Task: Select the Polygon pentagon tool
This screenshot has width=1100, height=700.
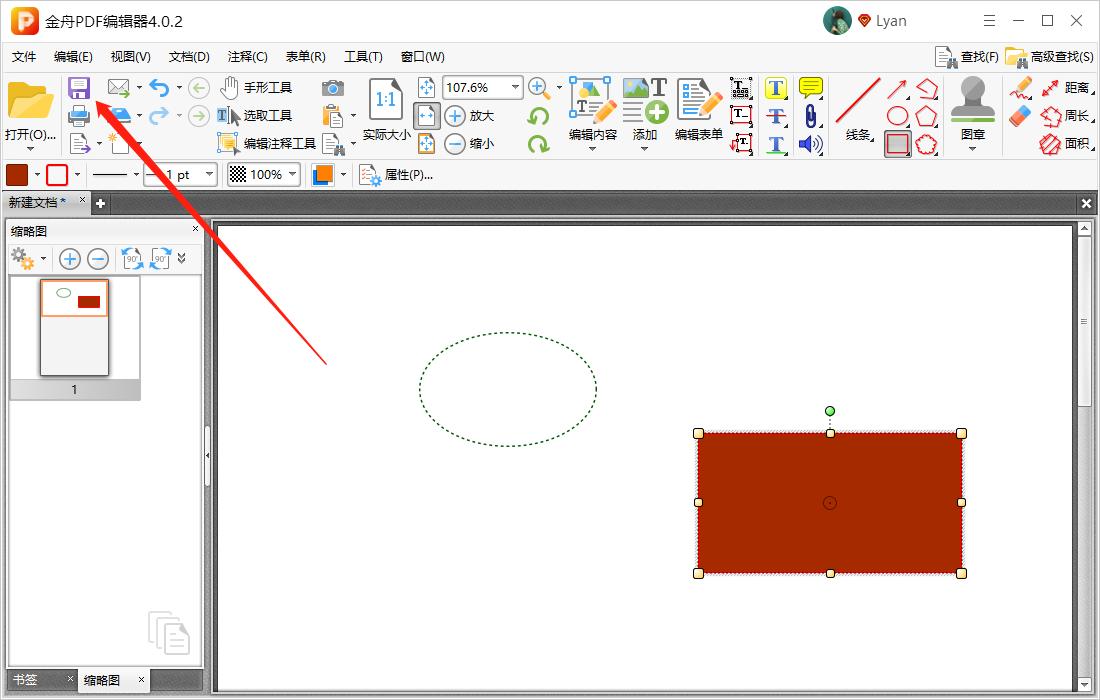Action: click(927, 116)
